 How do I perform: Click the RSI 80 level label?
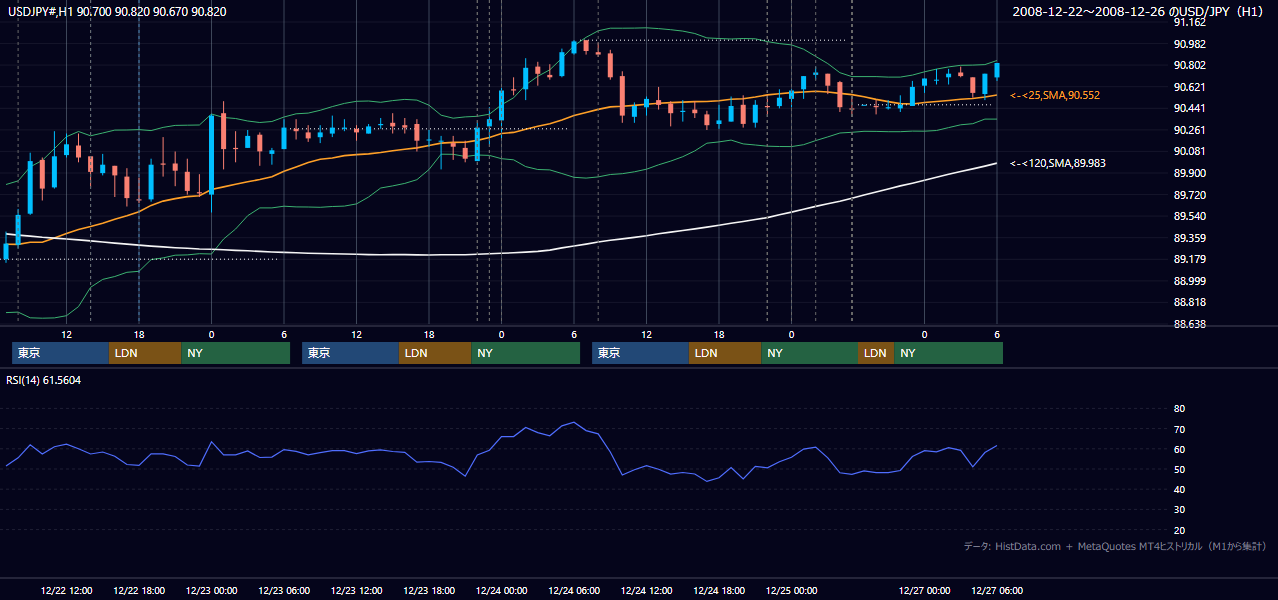tap(1179, 409)
